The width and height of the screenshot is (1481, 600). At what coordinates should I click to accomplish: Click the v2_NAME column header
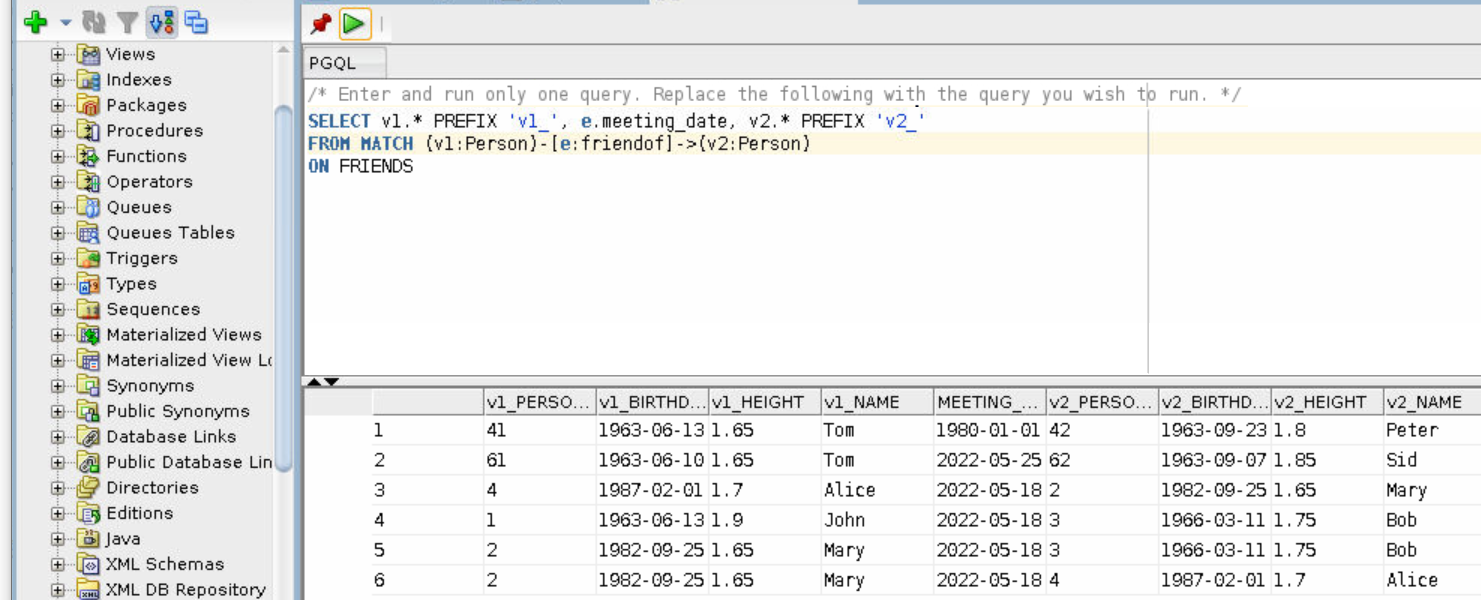[1432, 402]
